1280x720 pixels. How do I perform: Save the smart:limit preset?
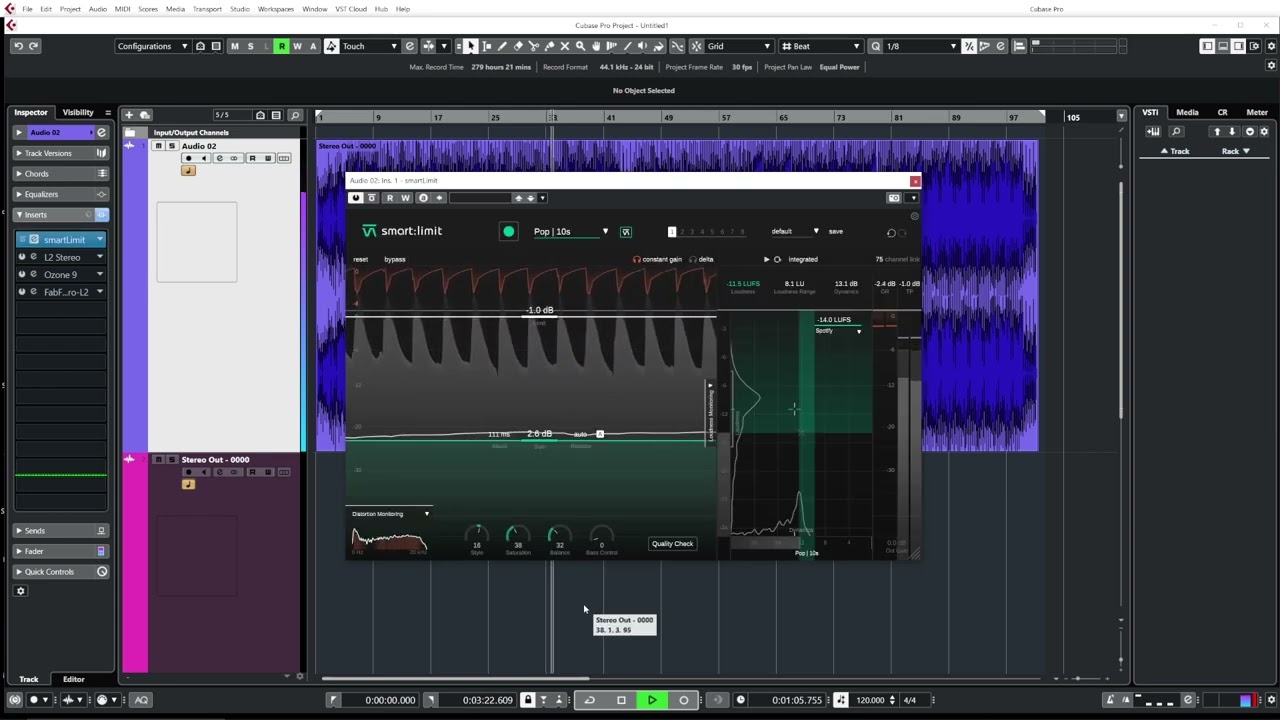click(x=836, y=232)
